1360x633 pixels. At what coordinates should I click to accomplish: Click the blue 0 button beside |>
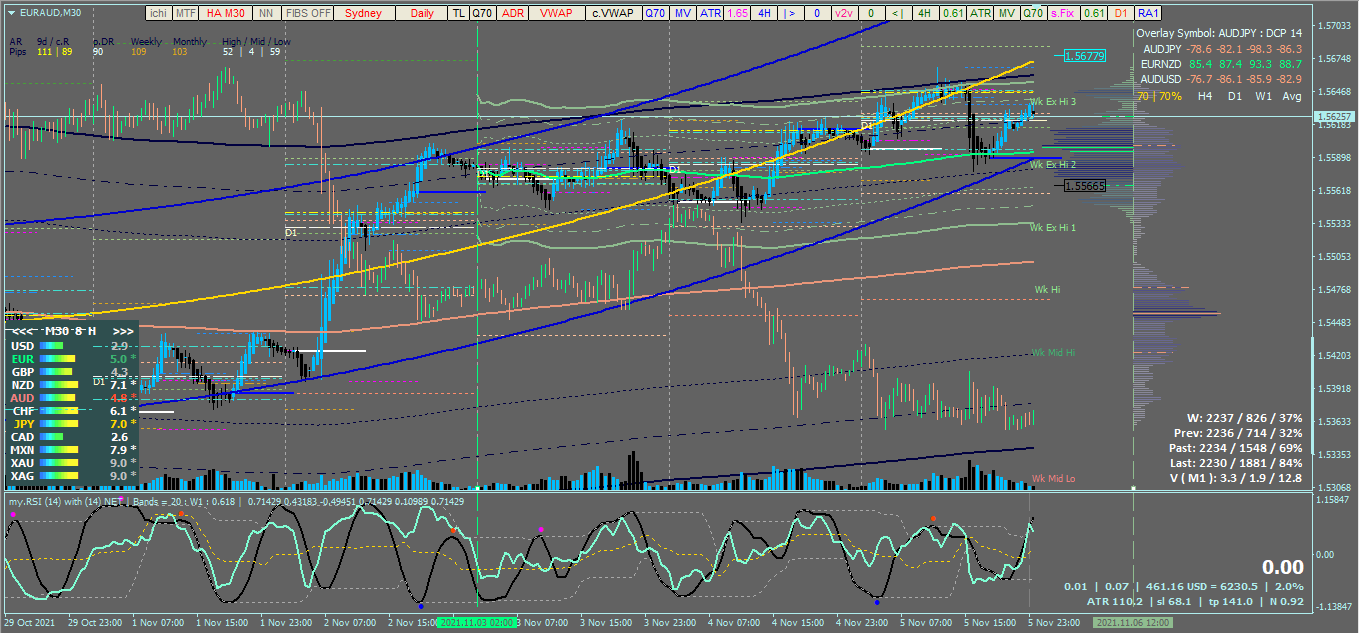(818, 13)
